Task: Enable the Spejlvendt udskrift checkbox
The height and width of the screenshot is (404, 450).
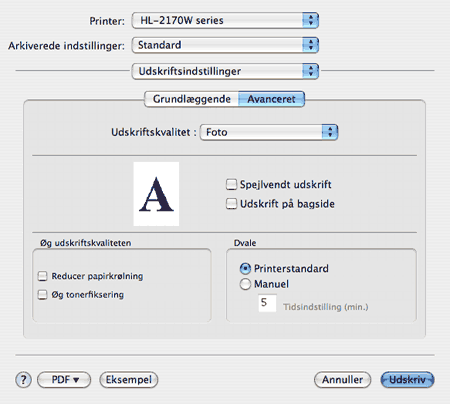Action: coord(231,184)
